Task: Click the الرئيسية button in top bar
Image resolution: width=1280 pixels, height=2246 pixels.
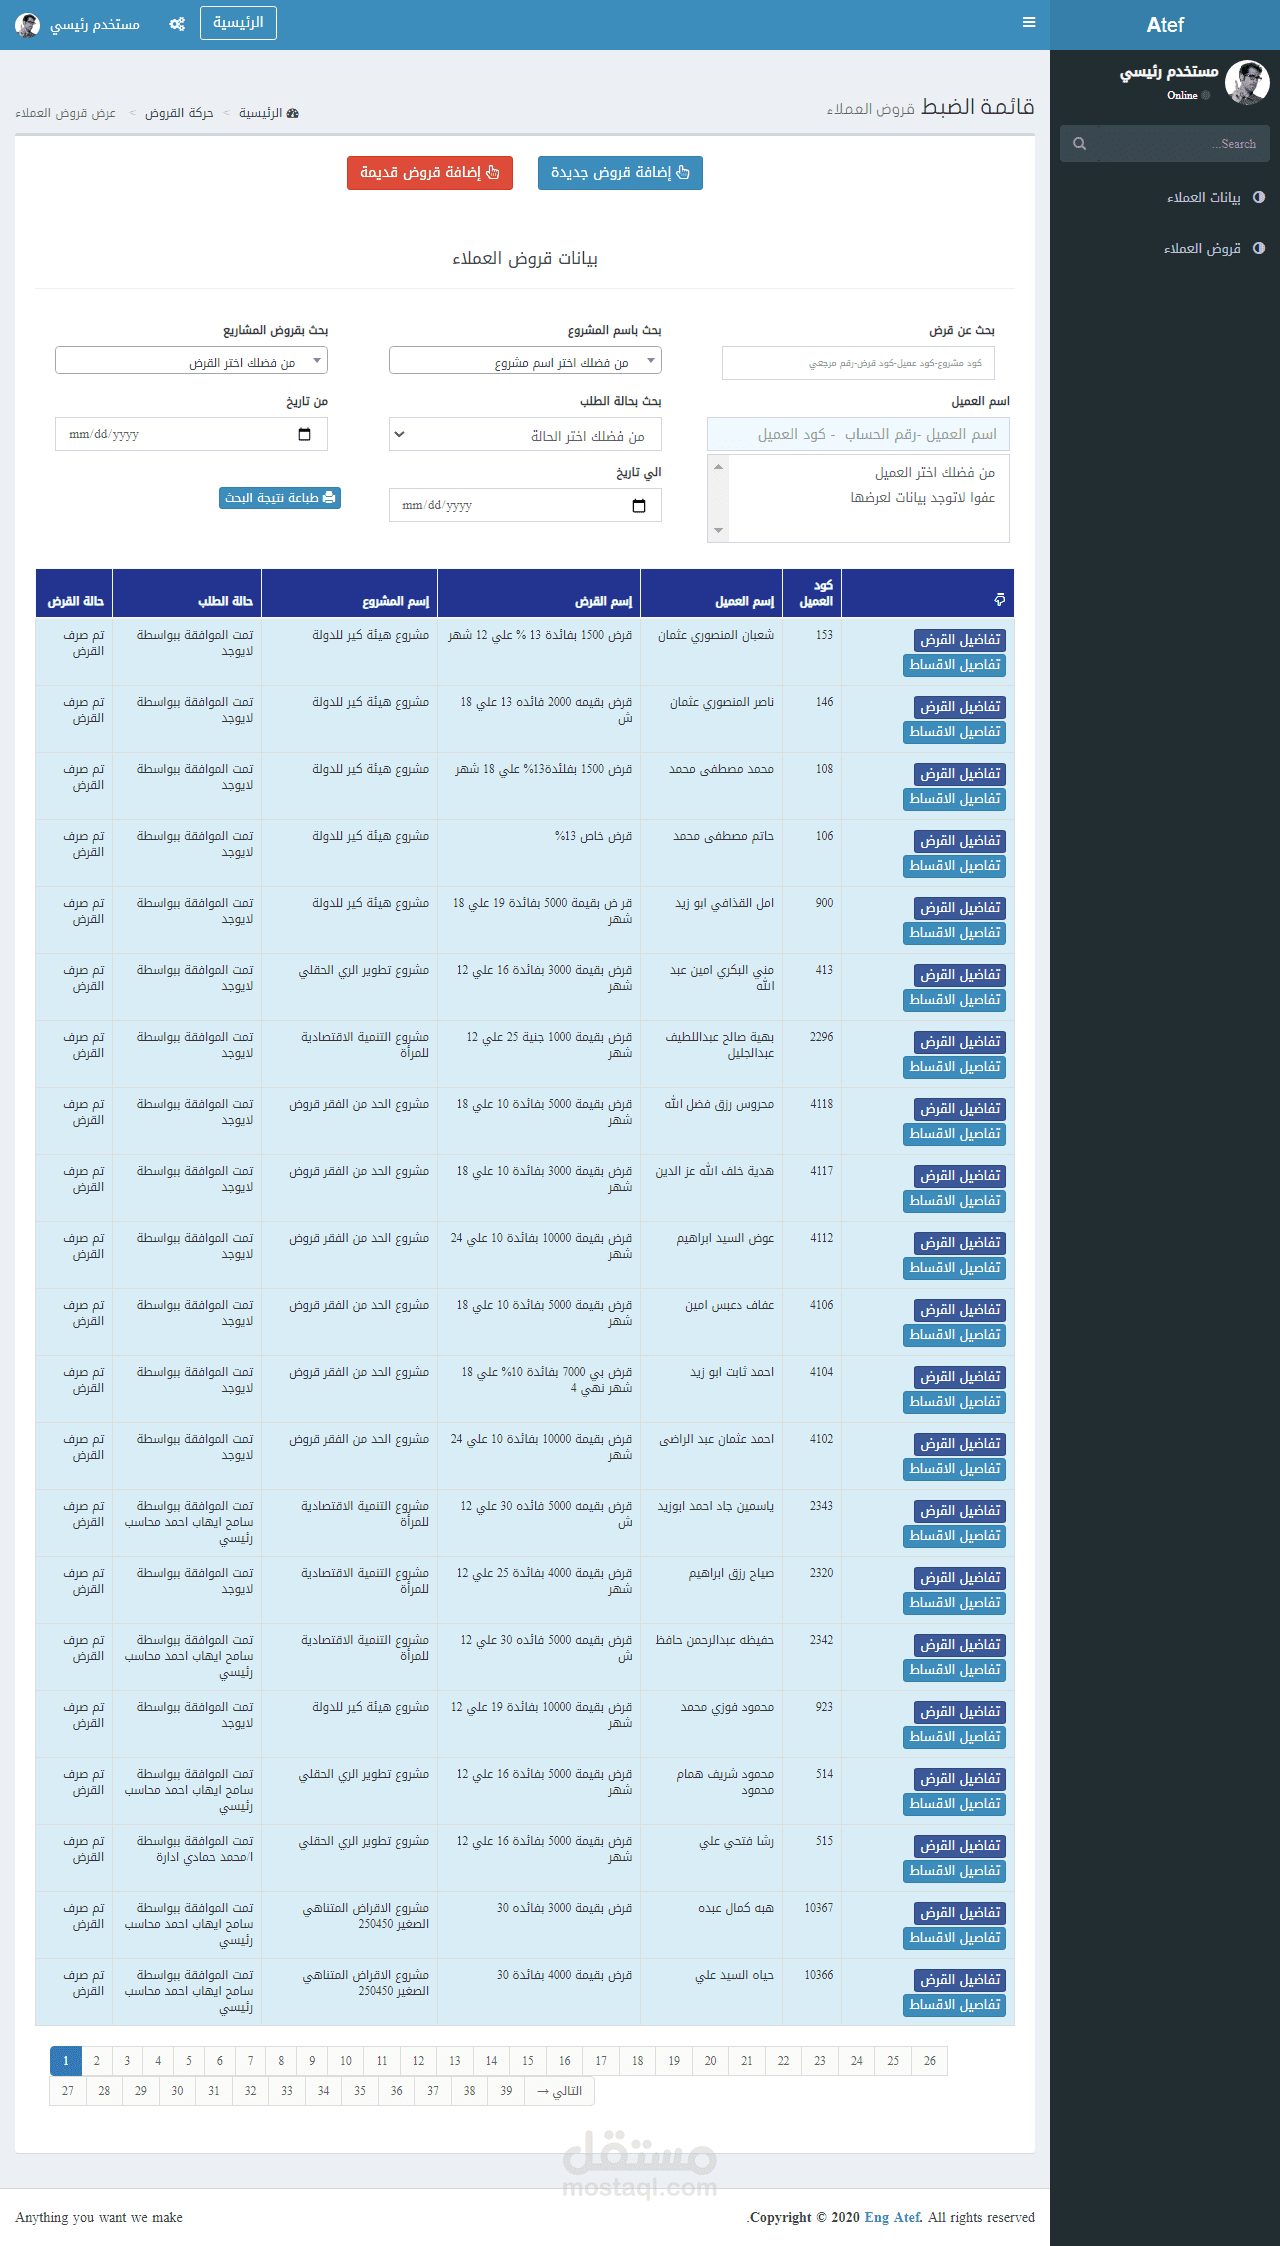Action: tap(238, 23)
